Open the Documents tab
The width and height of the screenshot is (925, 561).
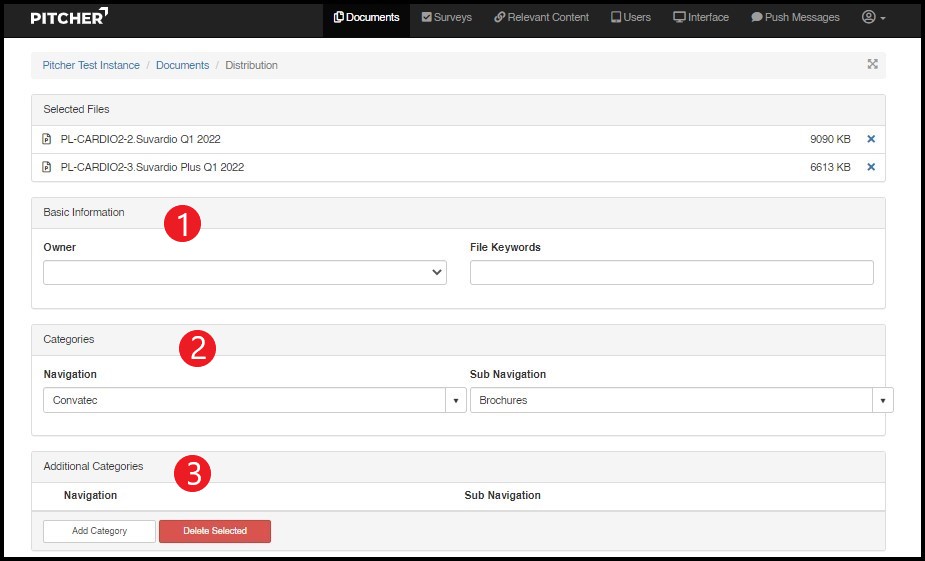click(366, 17)
